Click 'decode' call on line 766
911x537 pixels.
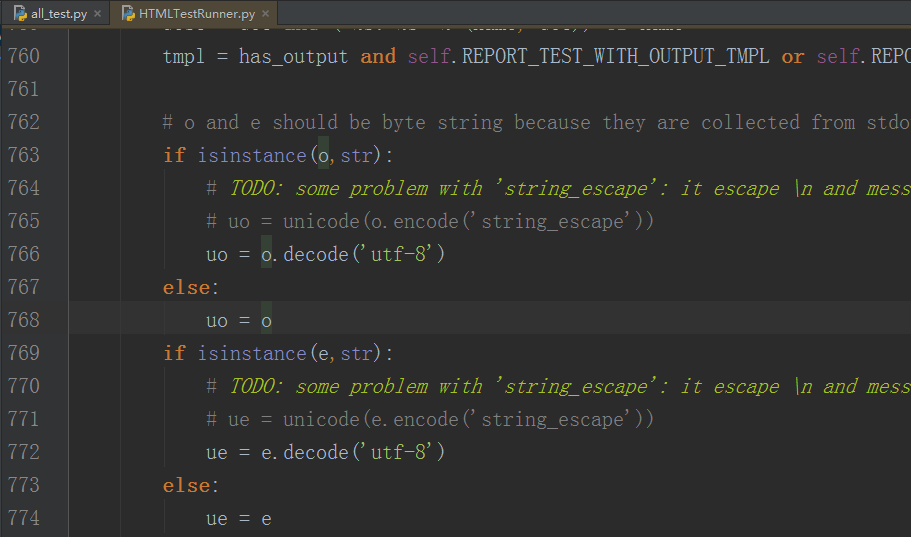(x=315, y=255)
